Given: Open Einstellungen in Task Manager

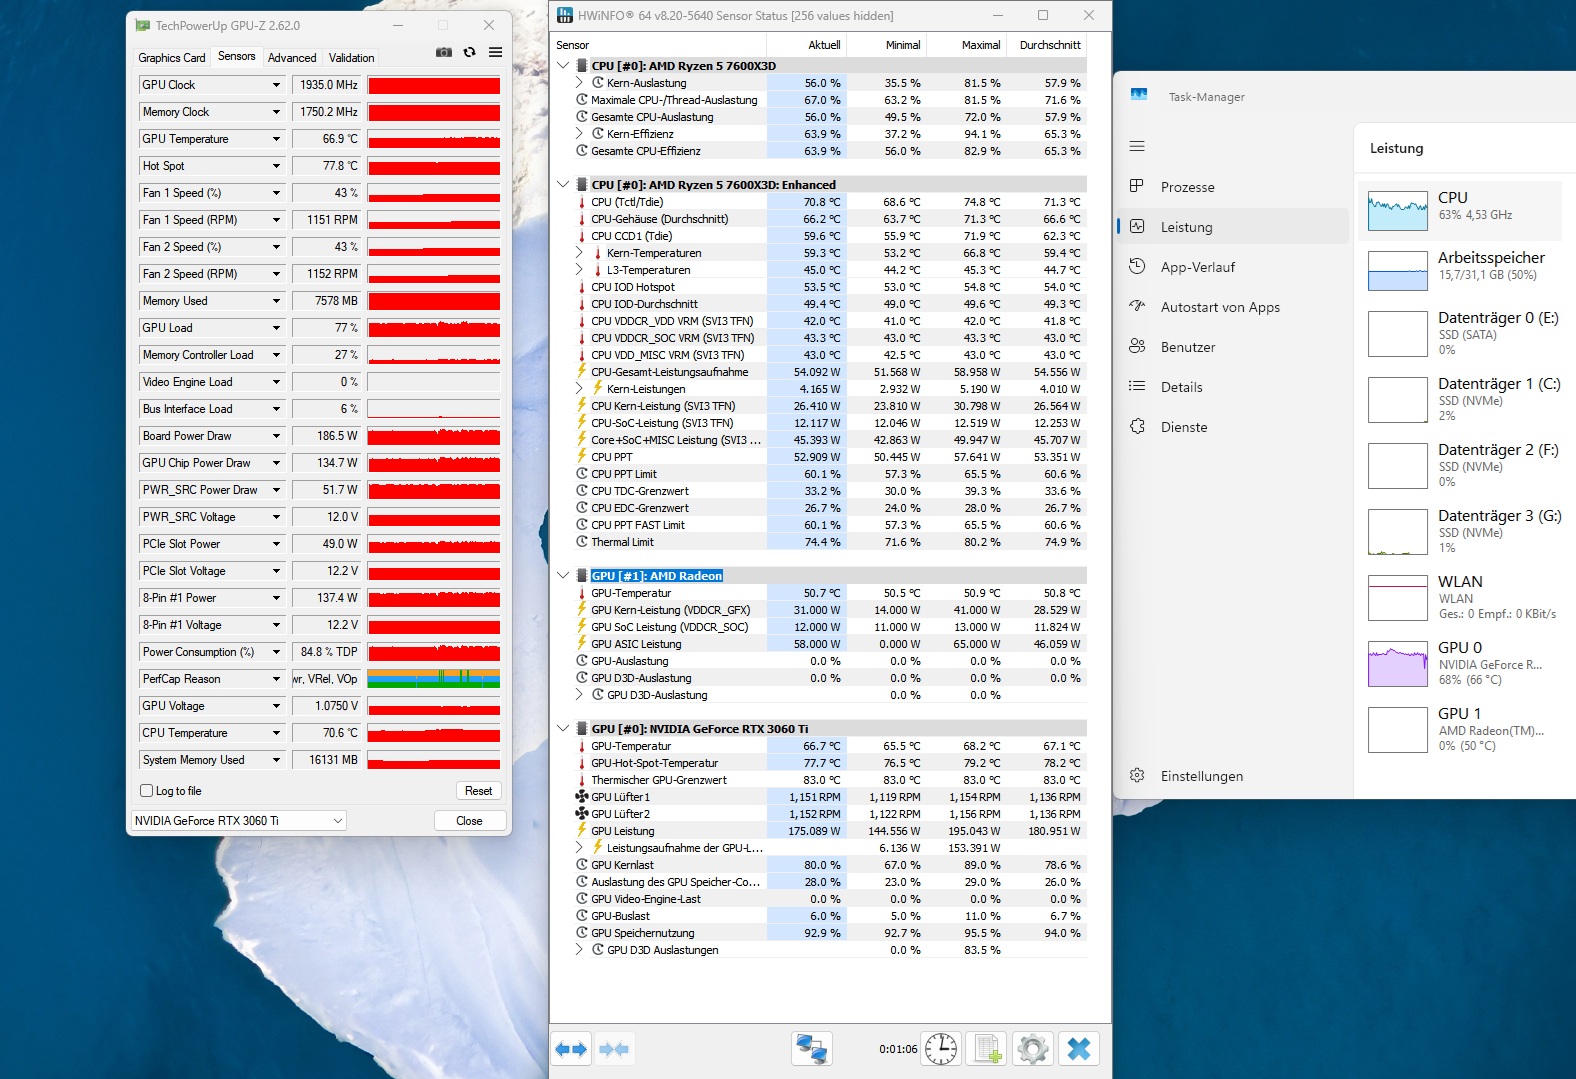Looking at the screenshot, I should click(x=1233, y=776).
